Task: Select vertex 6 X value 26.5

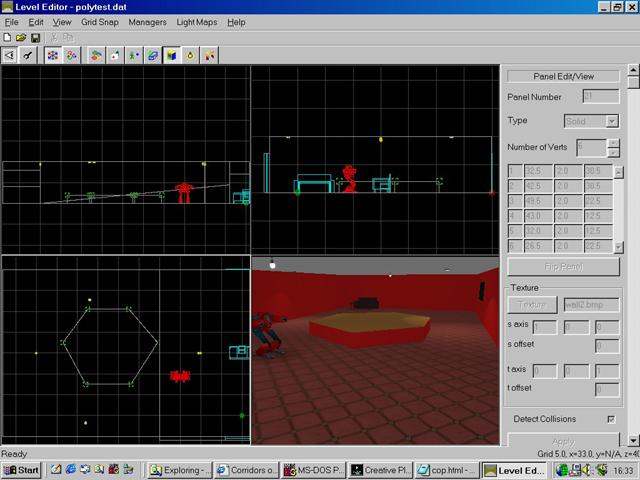Action: point(538,246)
